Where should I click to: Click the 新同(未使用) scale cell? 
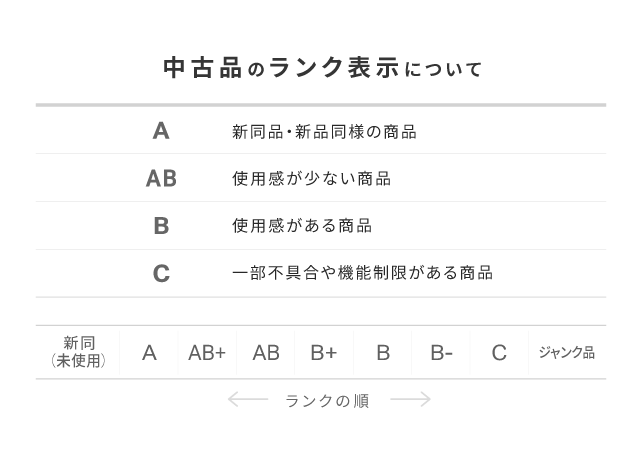78,352
